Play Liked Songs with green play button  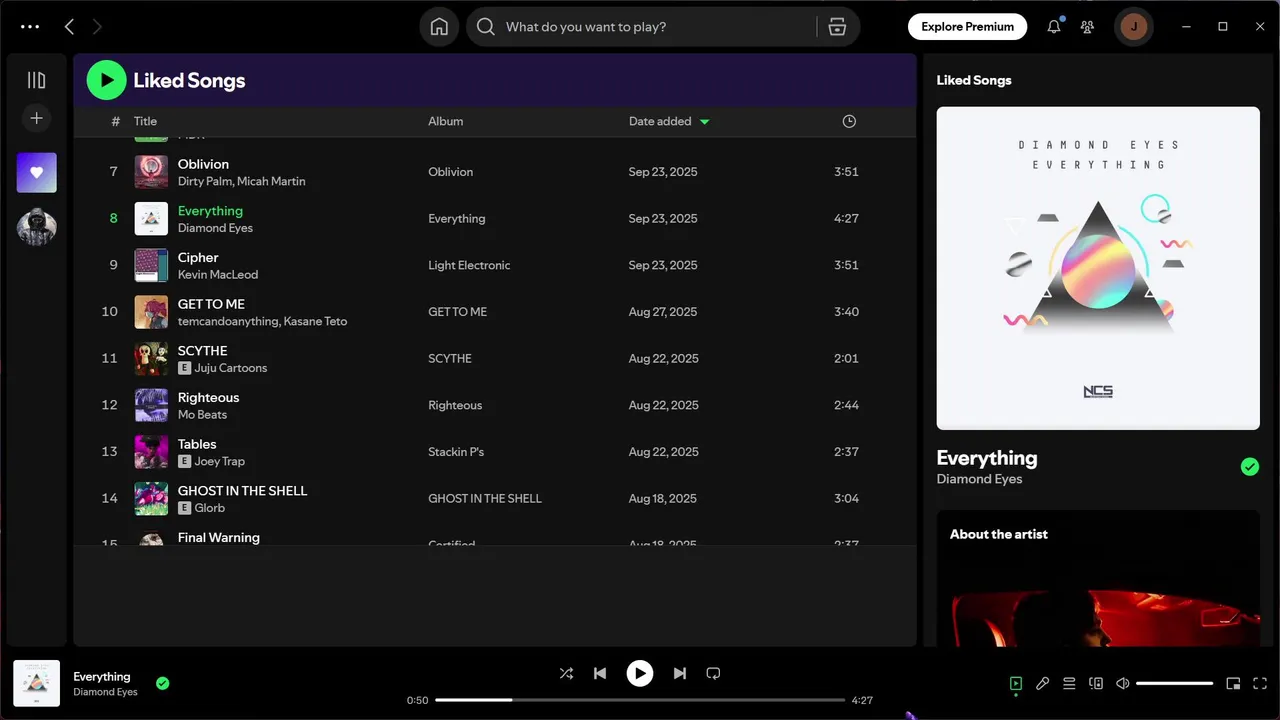(x=106, y=80)
